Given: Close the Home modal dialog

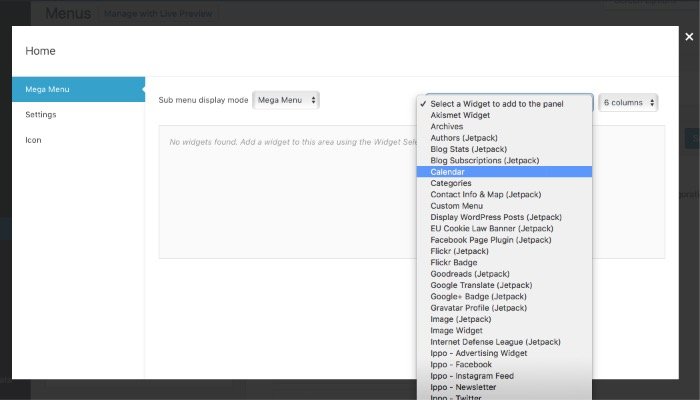Looking at the screenshot, I should 689,37.
